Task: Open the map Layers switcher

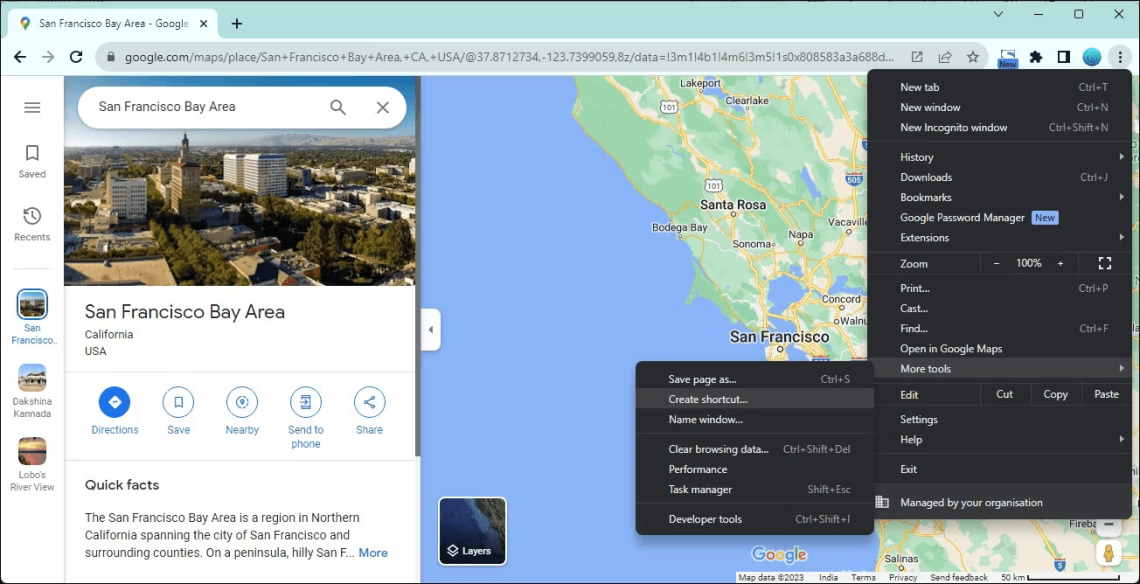Action: pos(471,531)
